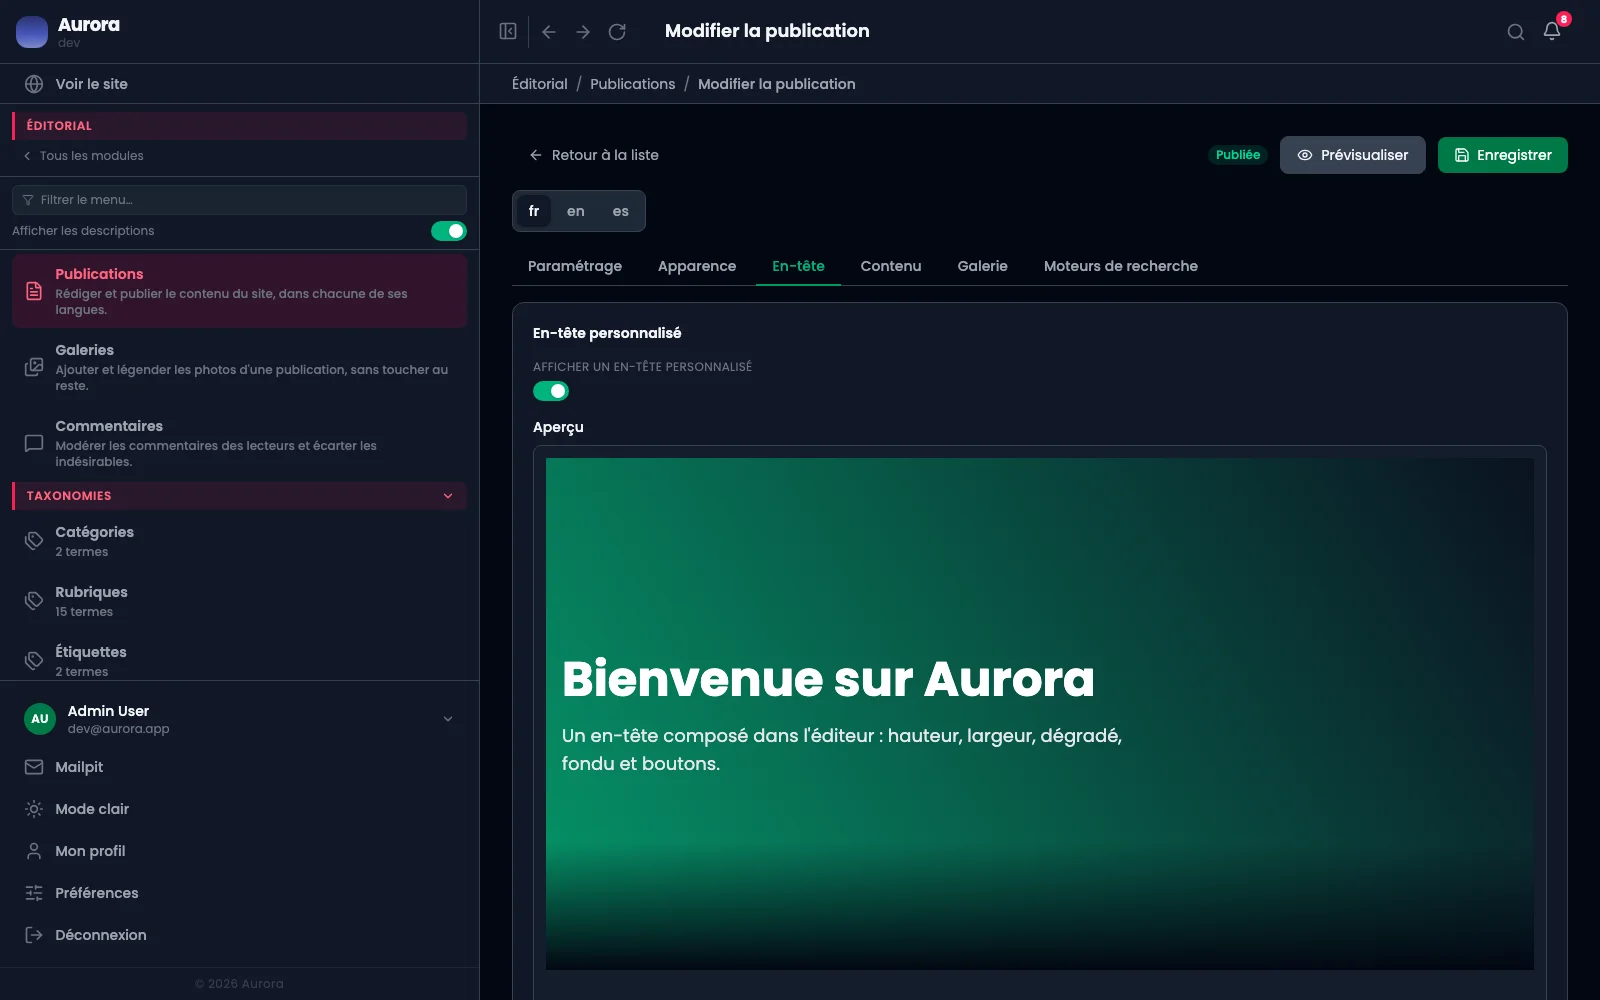Image resolution: width=1600 pixels, height=1000 pixels.
Task: Go forward with the right arrow icon
Action: 583,32
